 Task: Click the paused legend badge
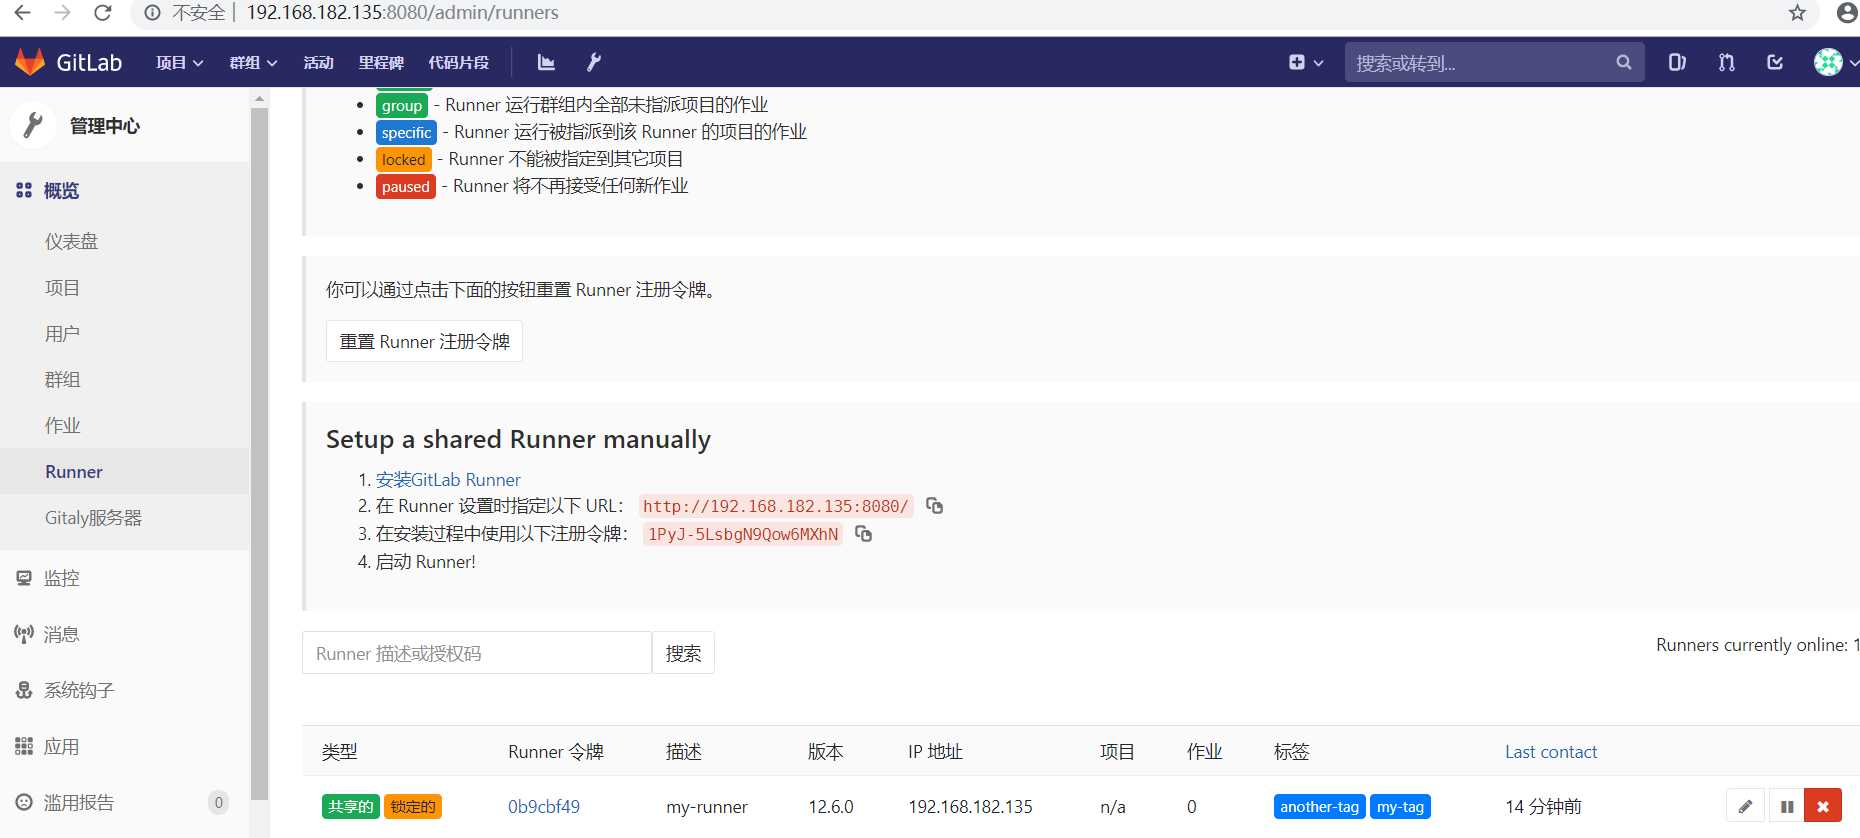405,186
